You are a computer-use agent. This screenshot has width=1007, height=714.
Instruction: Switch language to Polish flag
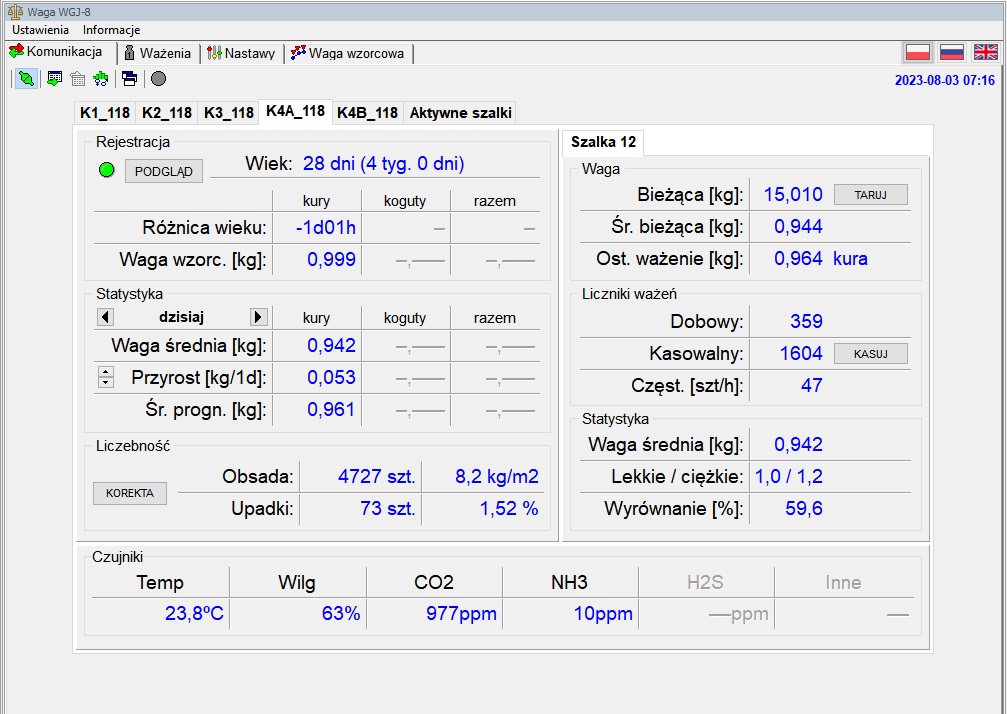(x=918, y=52)
